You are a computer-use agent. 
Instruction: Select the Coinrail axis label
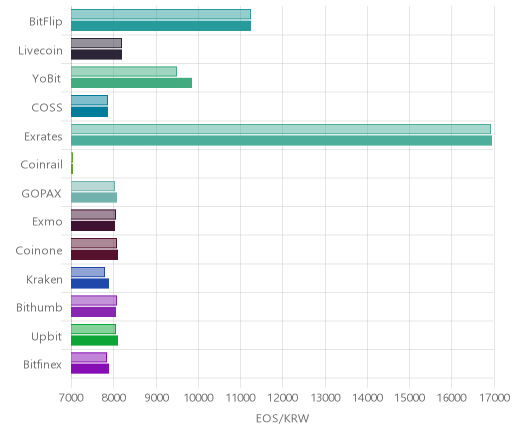(x=42, y=164)
